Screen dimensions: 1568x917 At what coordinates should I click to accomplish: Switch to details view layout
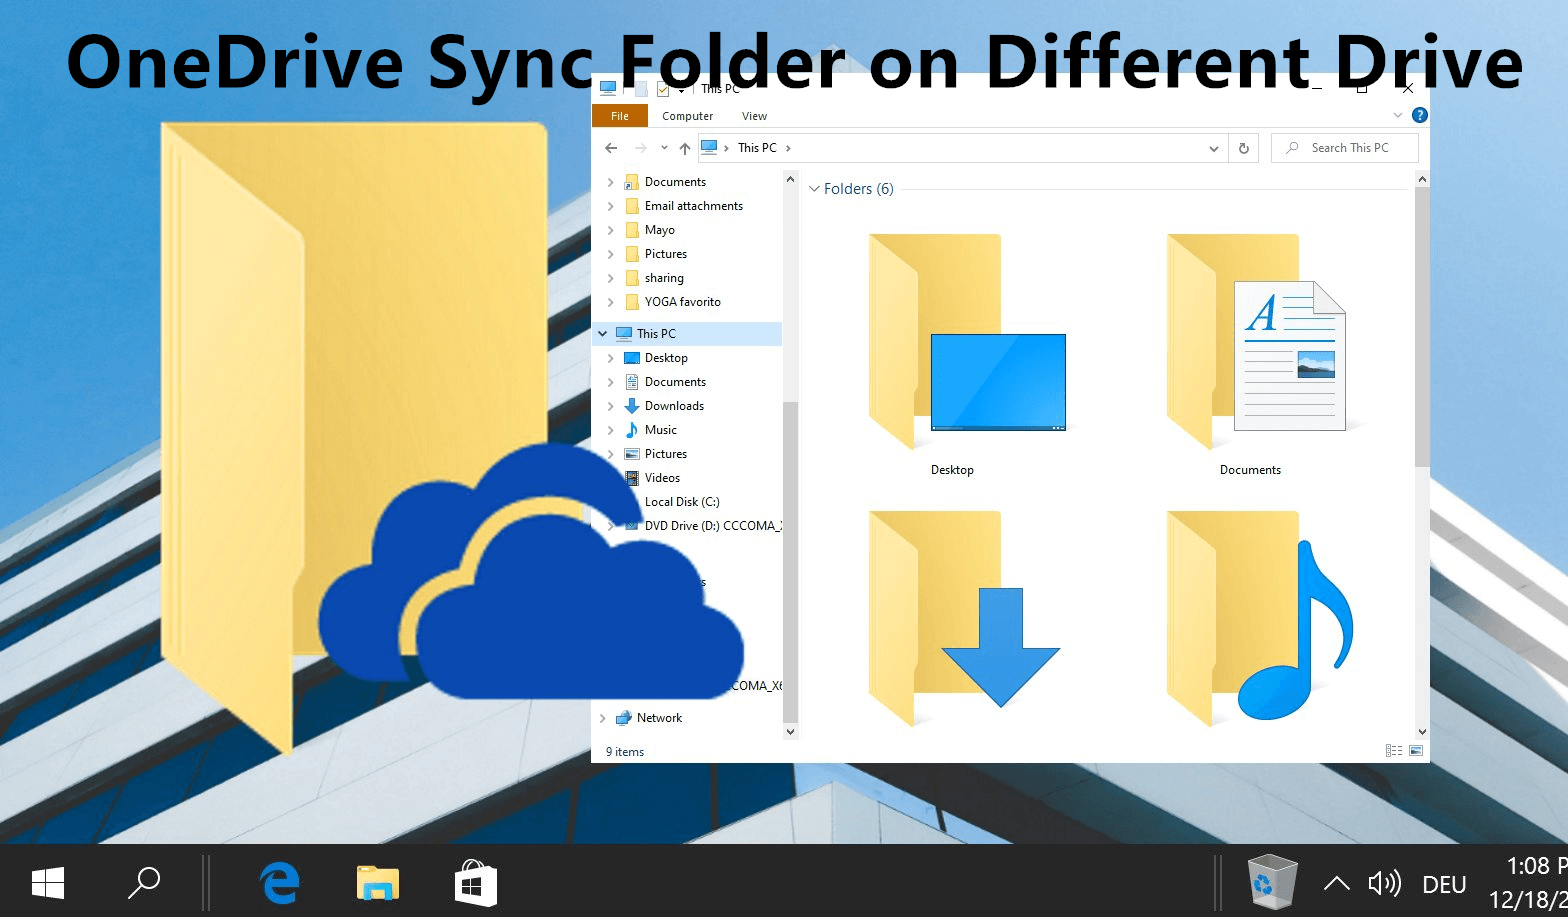pyautogui.click(x=1393, y=751)
